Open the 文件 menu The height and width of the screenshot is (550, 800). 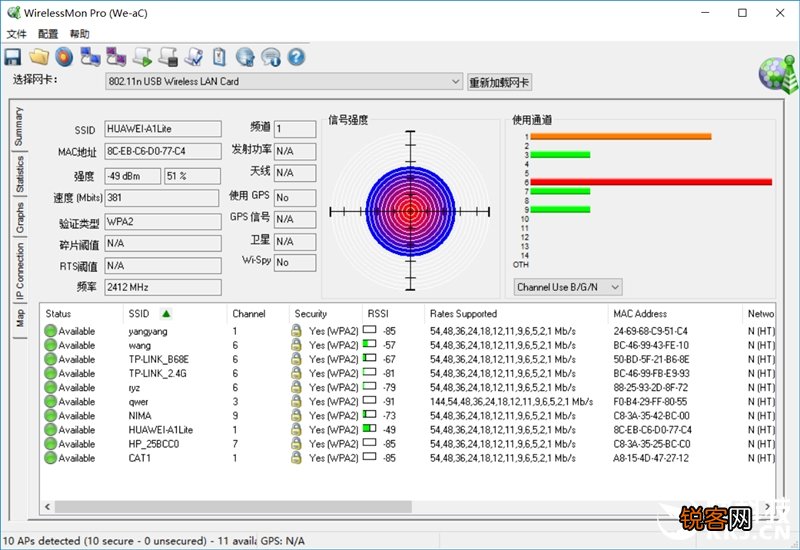16,34
